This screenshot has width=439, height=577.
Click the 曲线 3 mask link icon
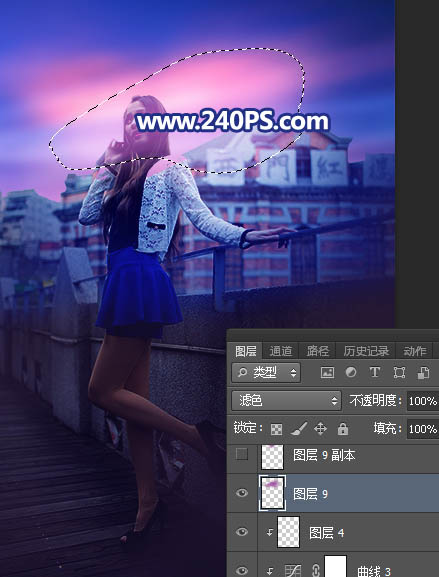point(315,570)
